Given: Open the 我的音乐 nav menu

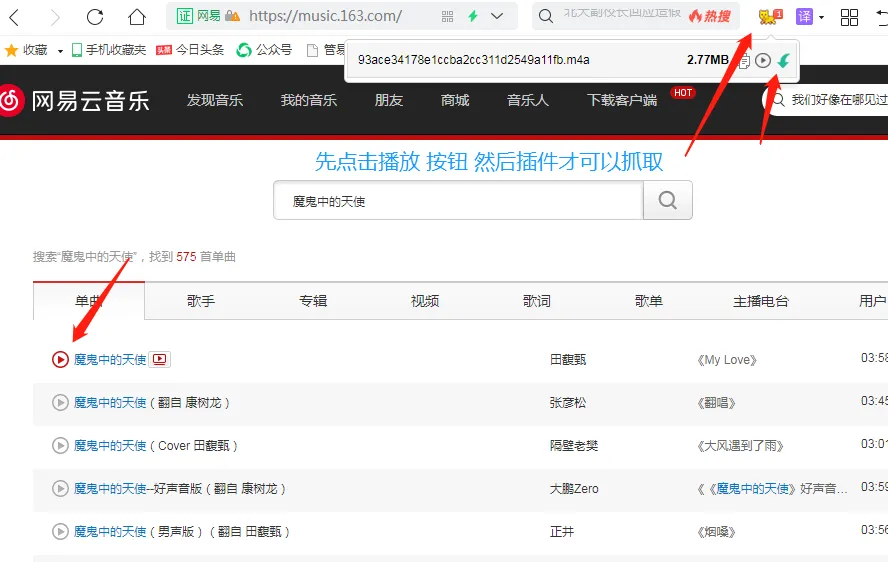Looking at the screenshot, I should click(x=309, y=100).
